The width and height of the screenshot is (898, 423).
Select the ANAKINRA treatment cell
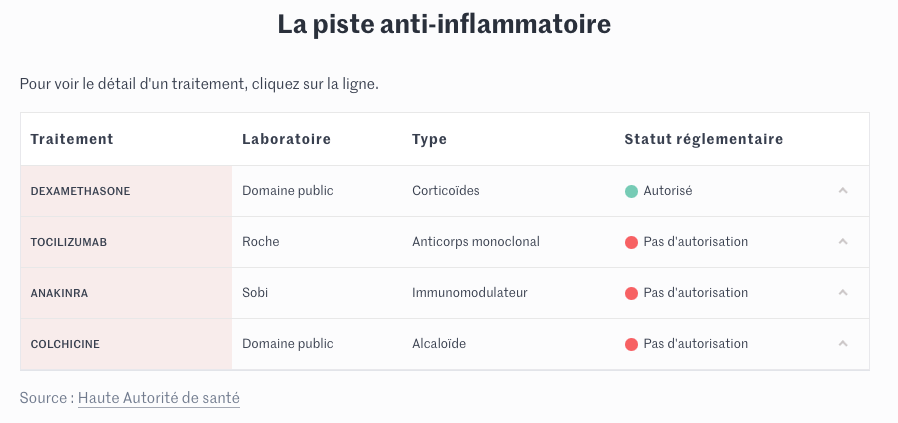pos(60,293)
